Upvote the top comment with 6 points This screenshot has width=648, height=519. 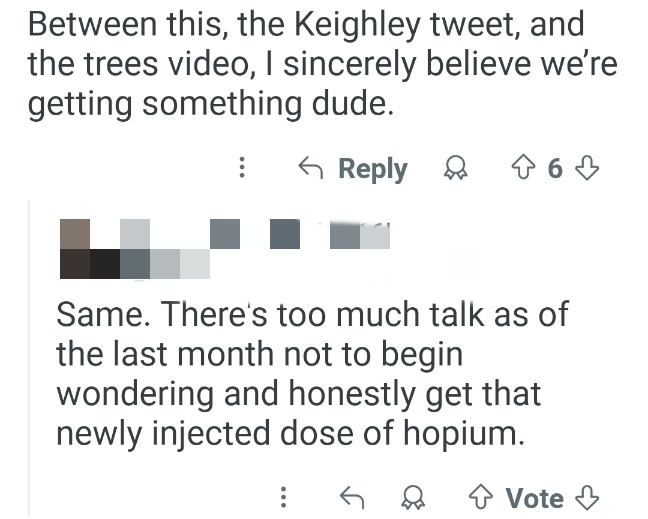pos(522,168)
